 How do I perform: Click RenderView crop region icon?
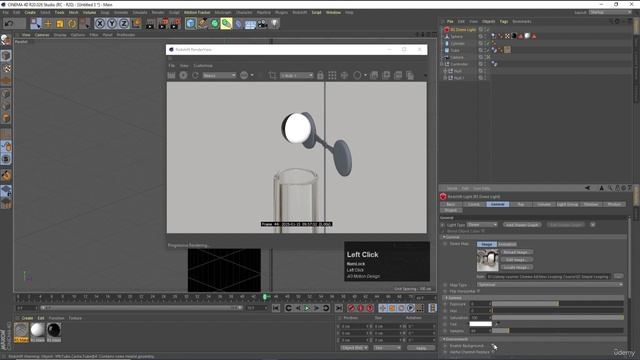coord(272,76)
